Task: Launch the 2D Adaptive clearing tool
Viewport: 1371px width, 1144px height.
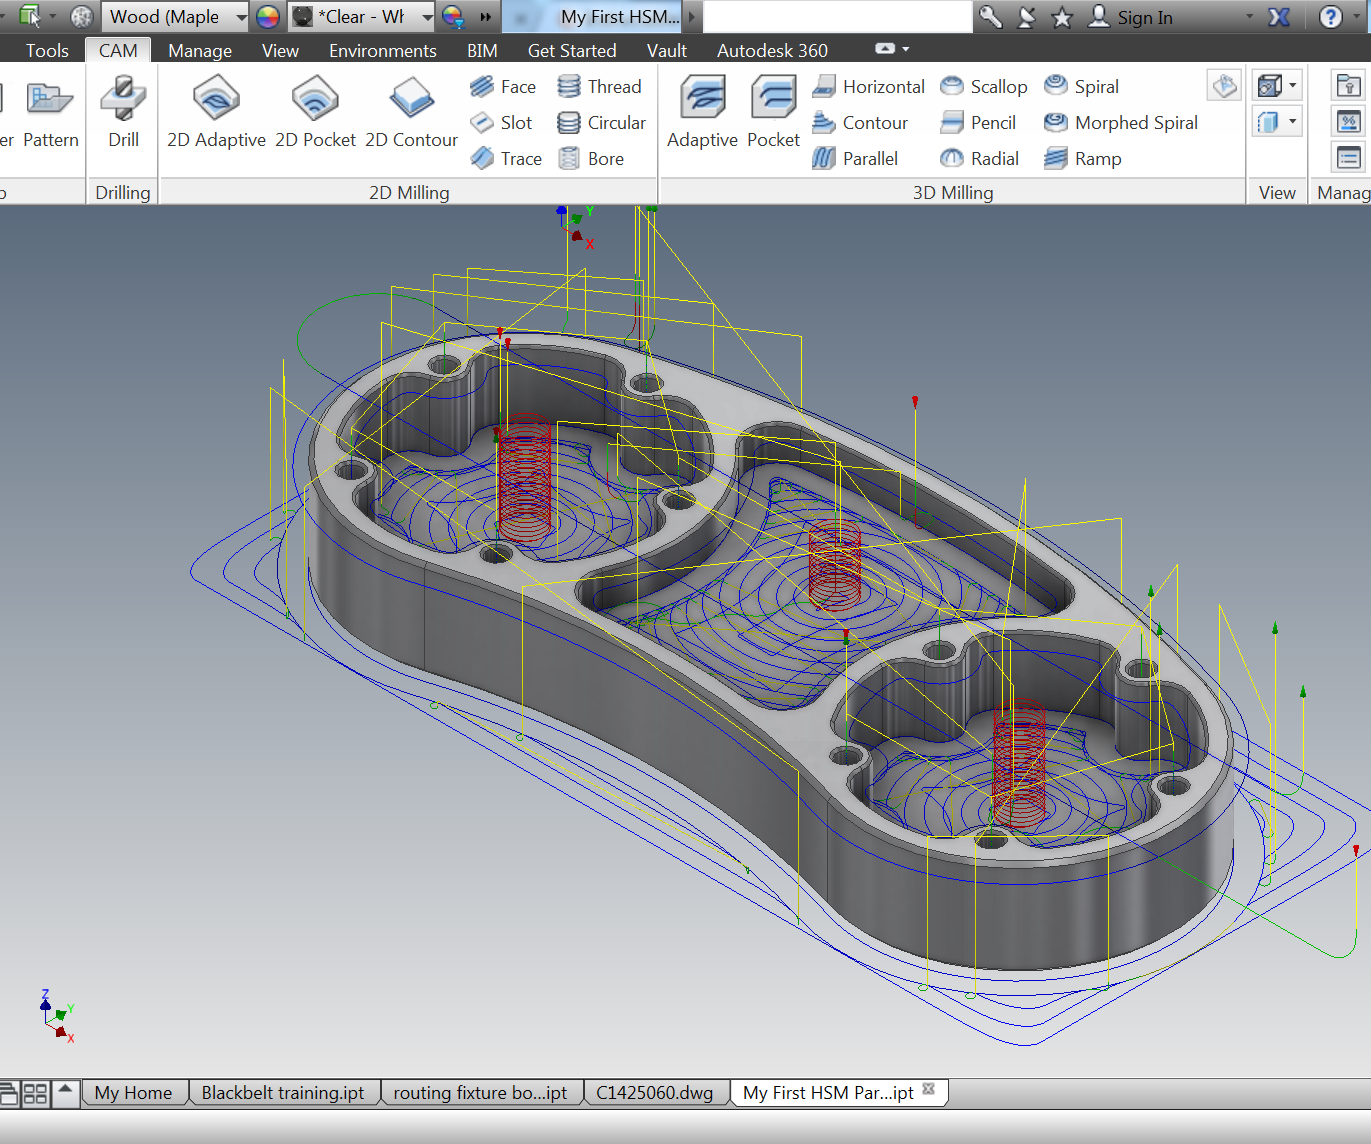Action: 215,112
